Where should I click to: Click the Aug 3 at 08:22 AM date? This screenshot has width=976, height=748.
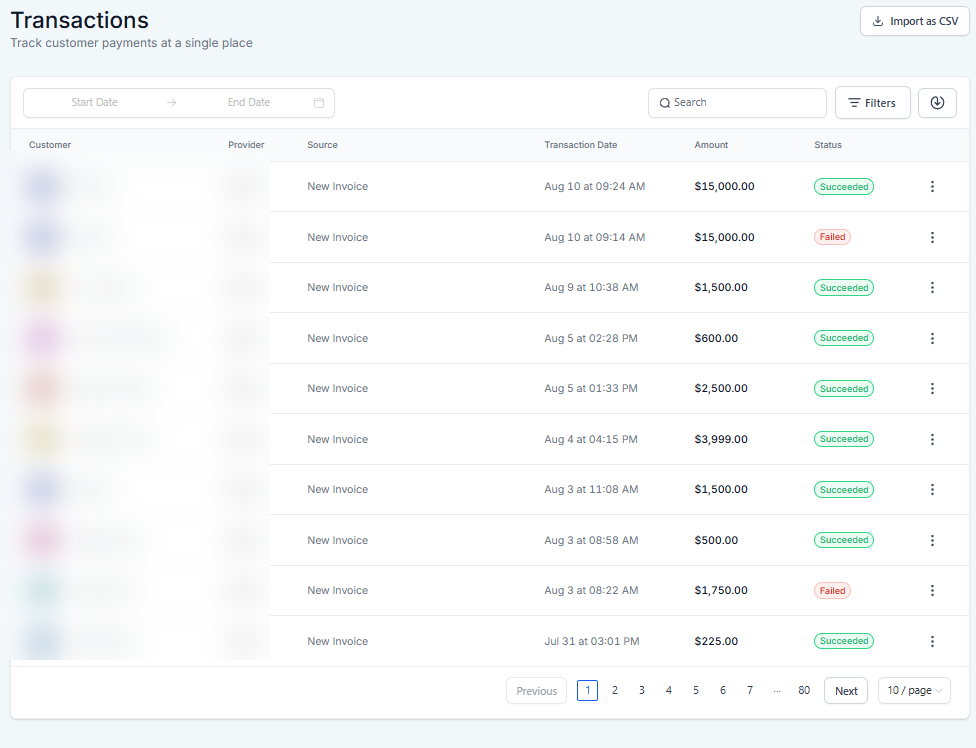click(x=591, y=591)
